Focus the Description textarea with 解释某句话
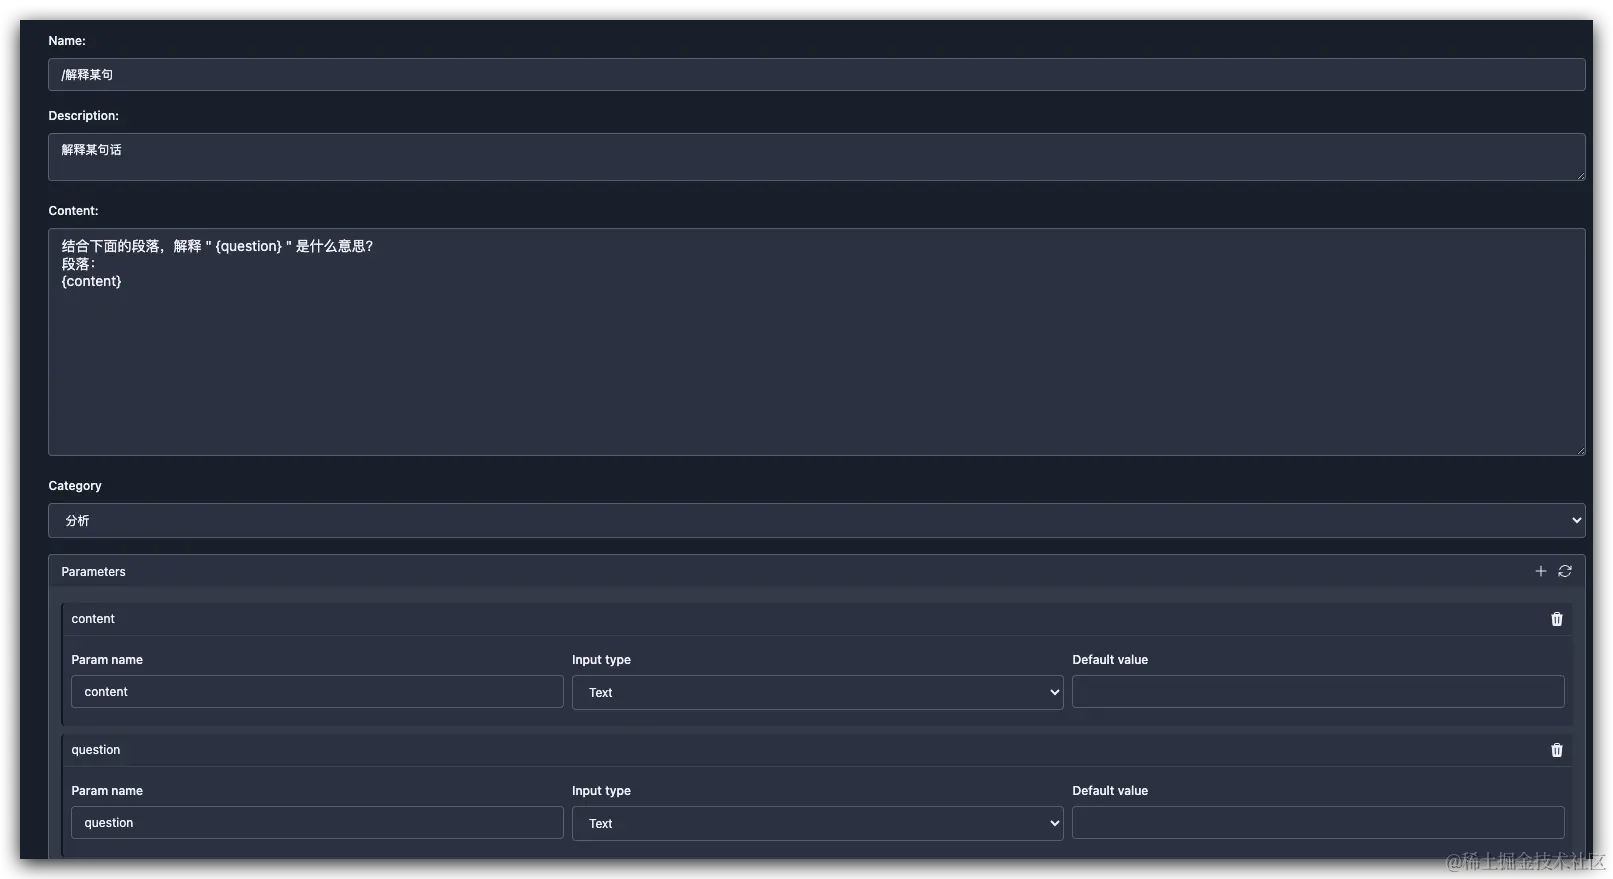The image size is (1613, 879). pos(817,157)
